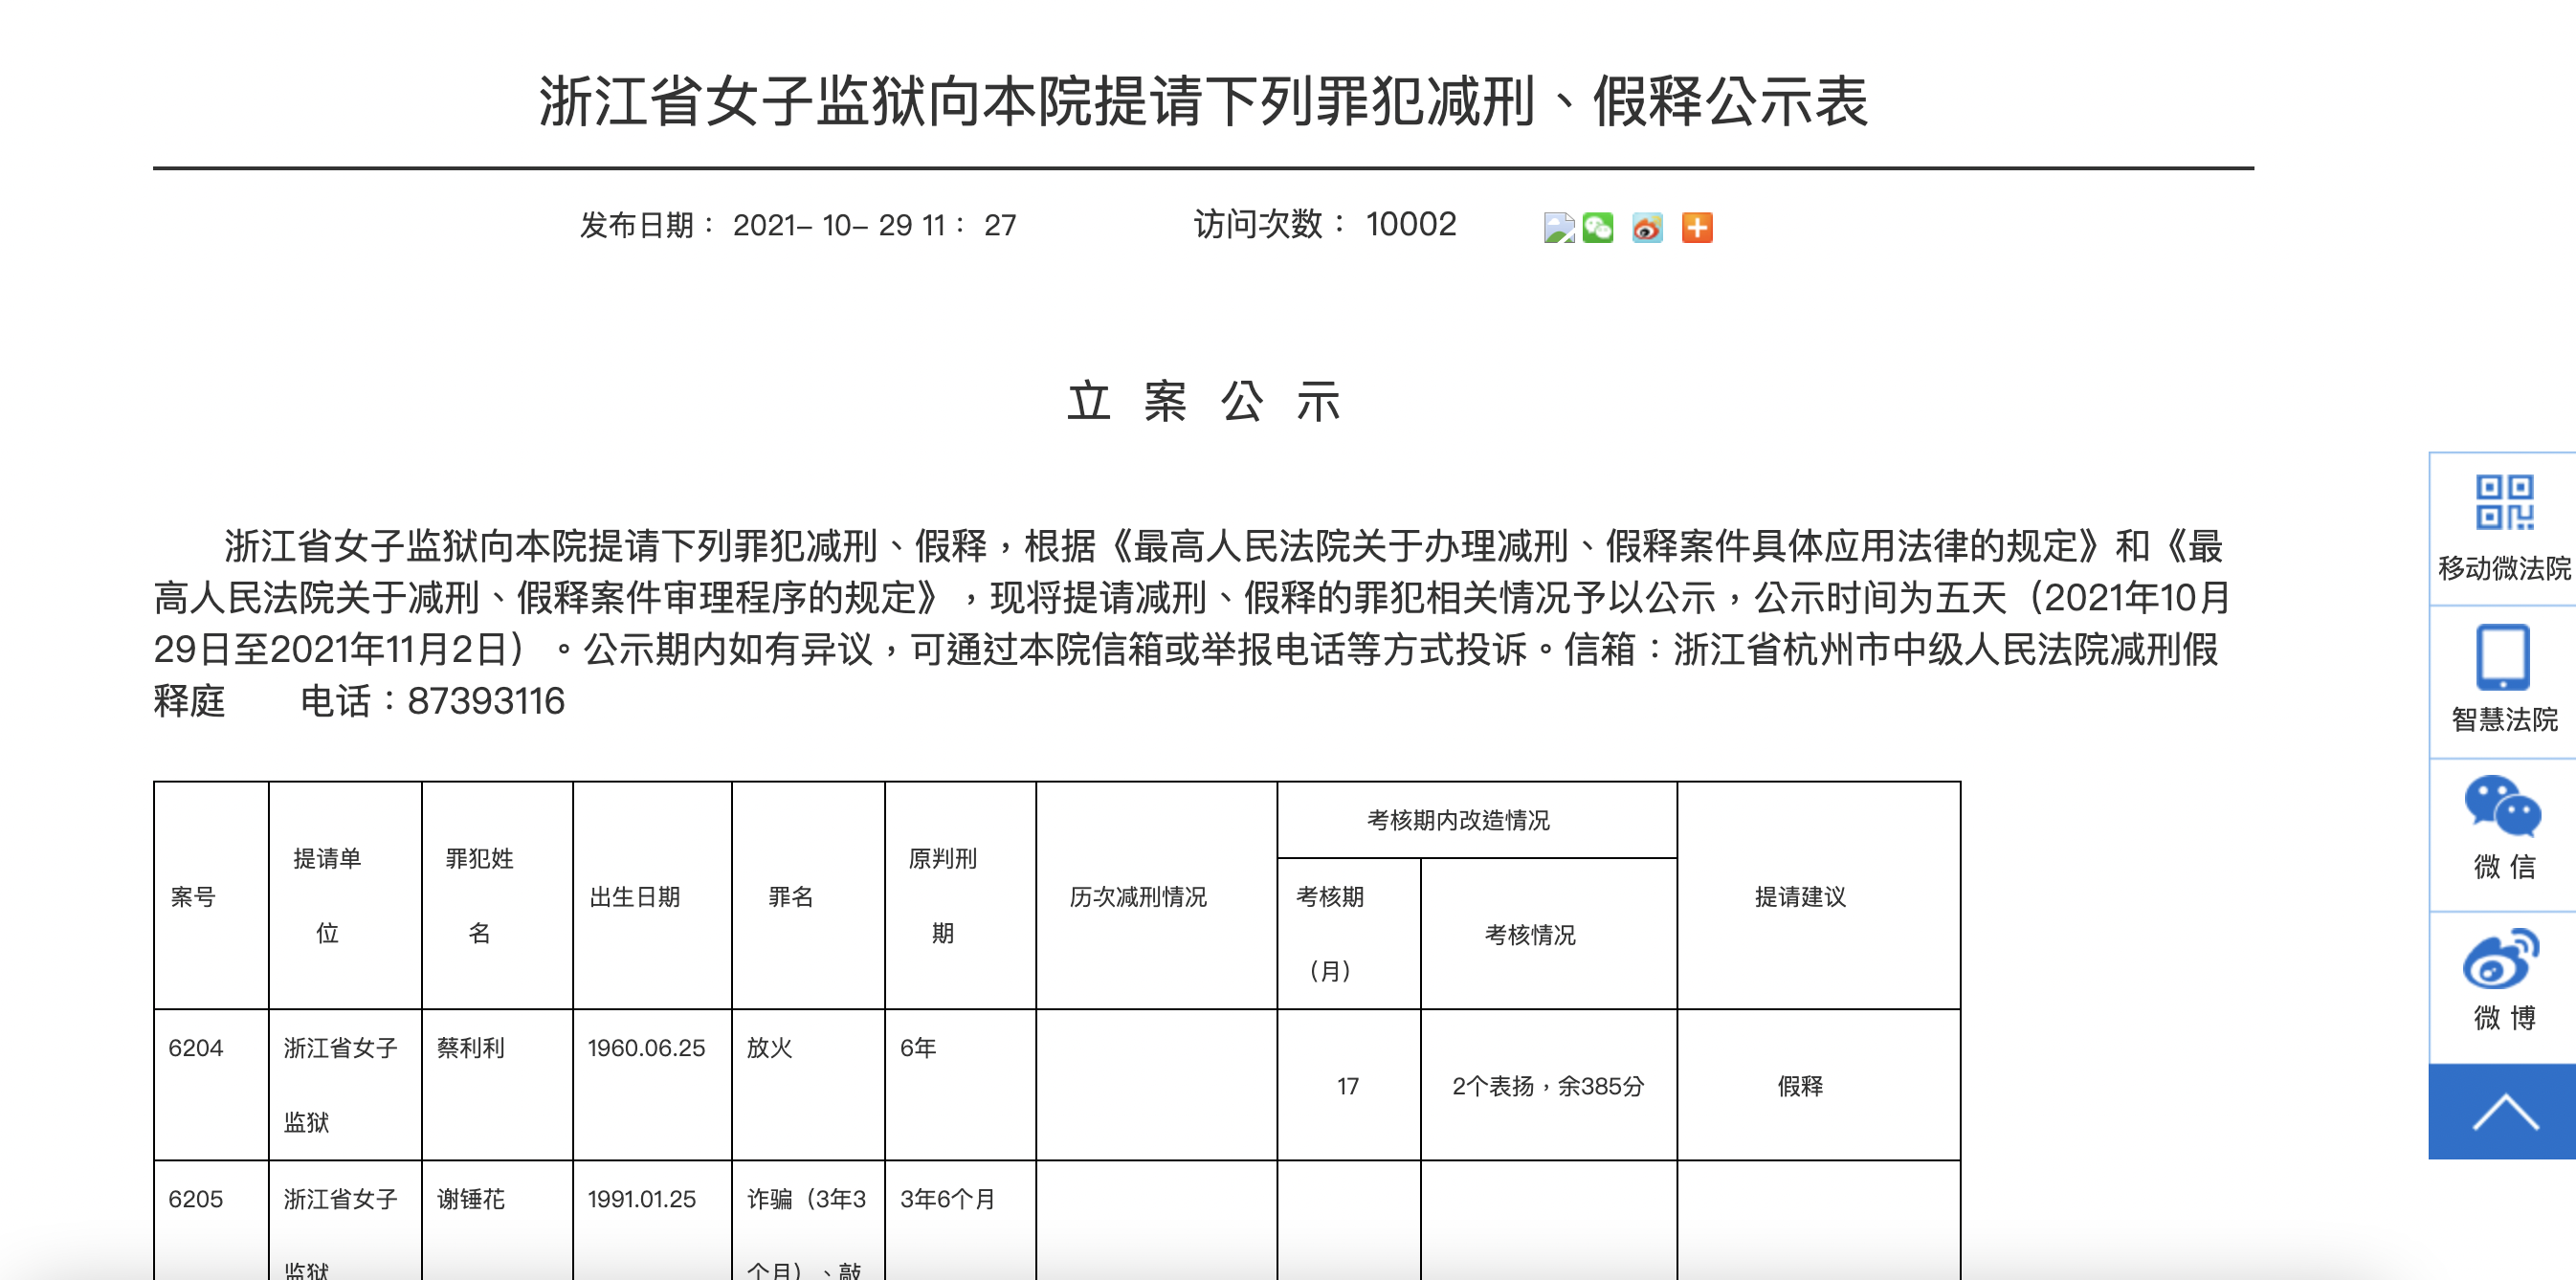
Task: Open 移动微法院 QR code sidebar item
Action: point(2503,529)
